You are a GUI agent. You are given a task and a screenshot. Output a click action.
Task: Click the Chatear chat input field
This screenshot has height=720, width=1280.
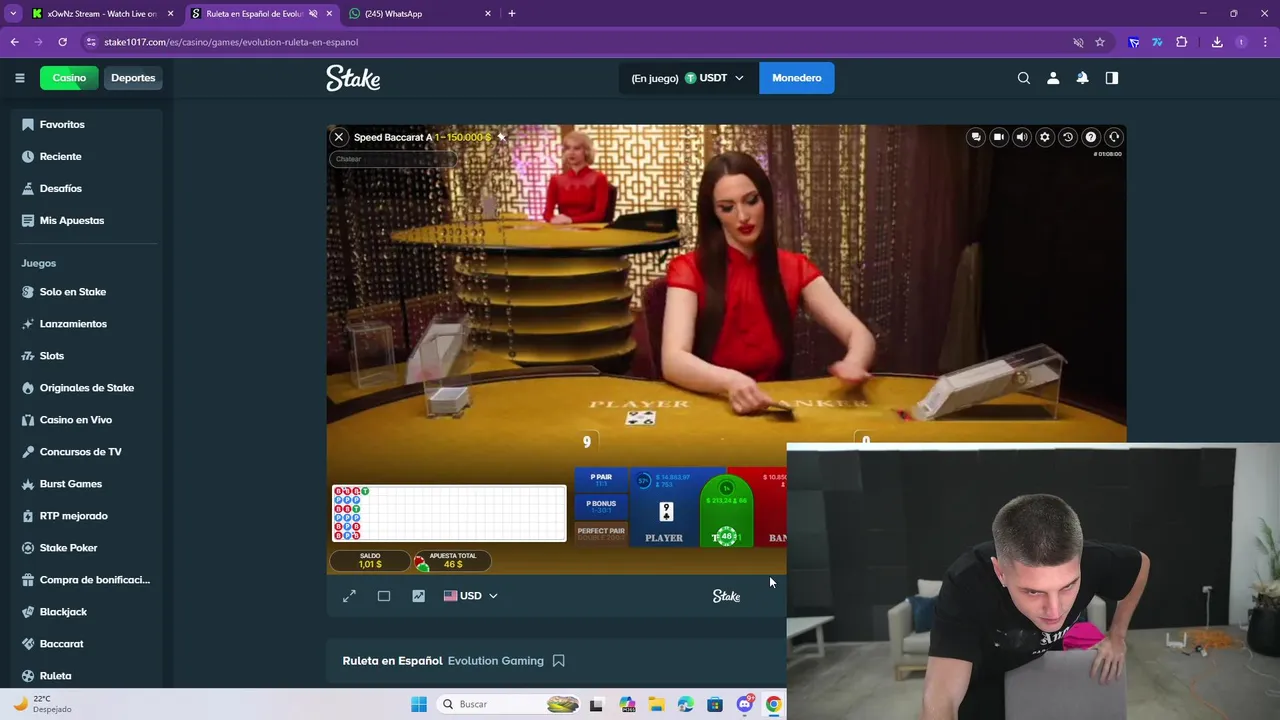click(392, 159)
